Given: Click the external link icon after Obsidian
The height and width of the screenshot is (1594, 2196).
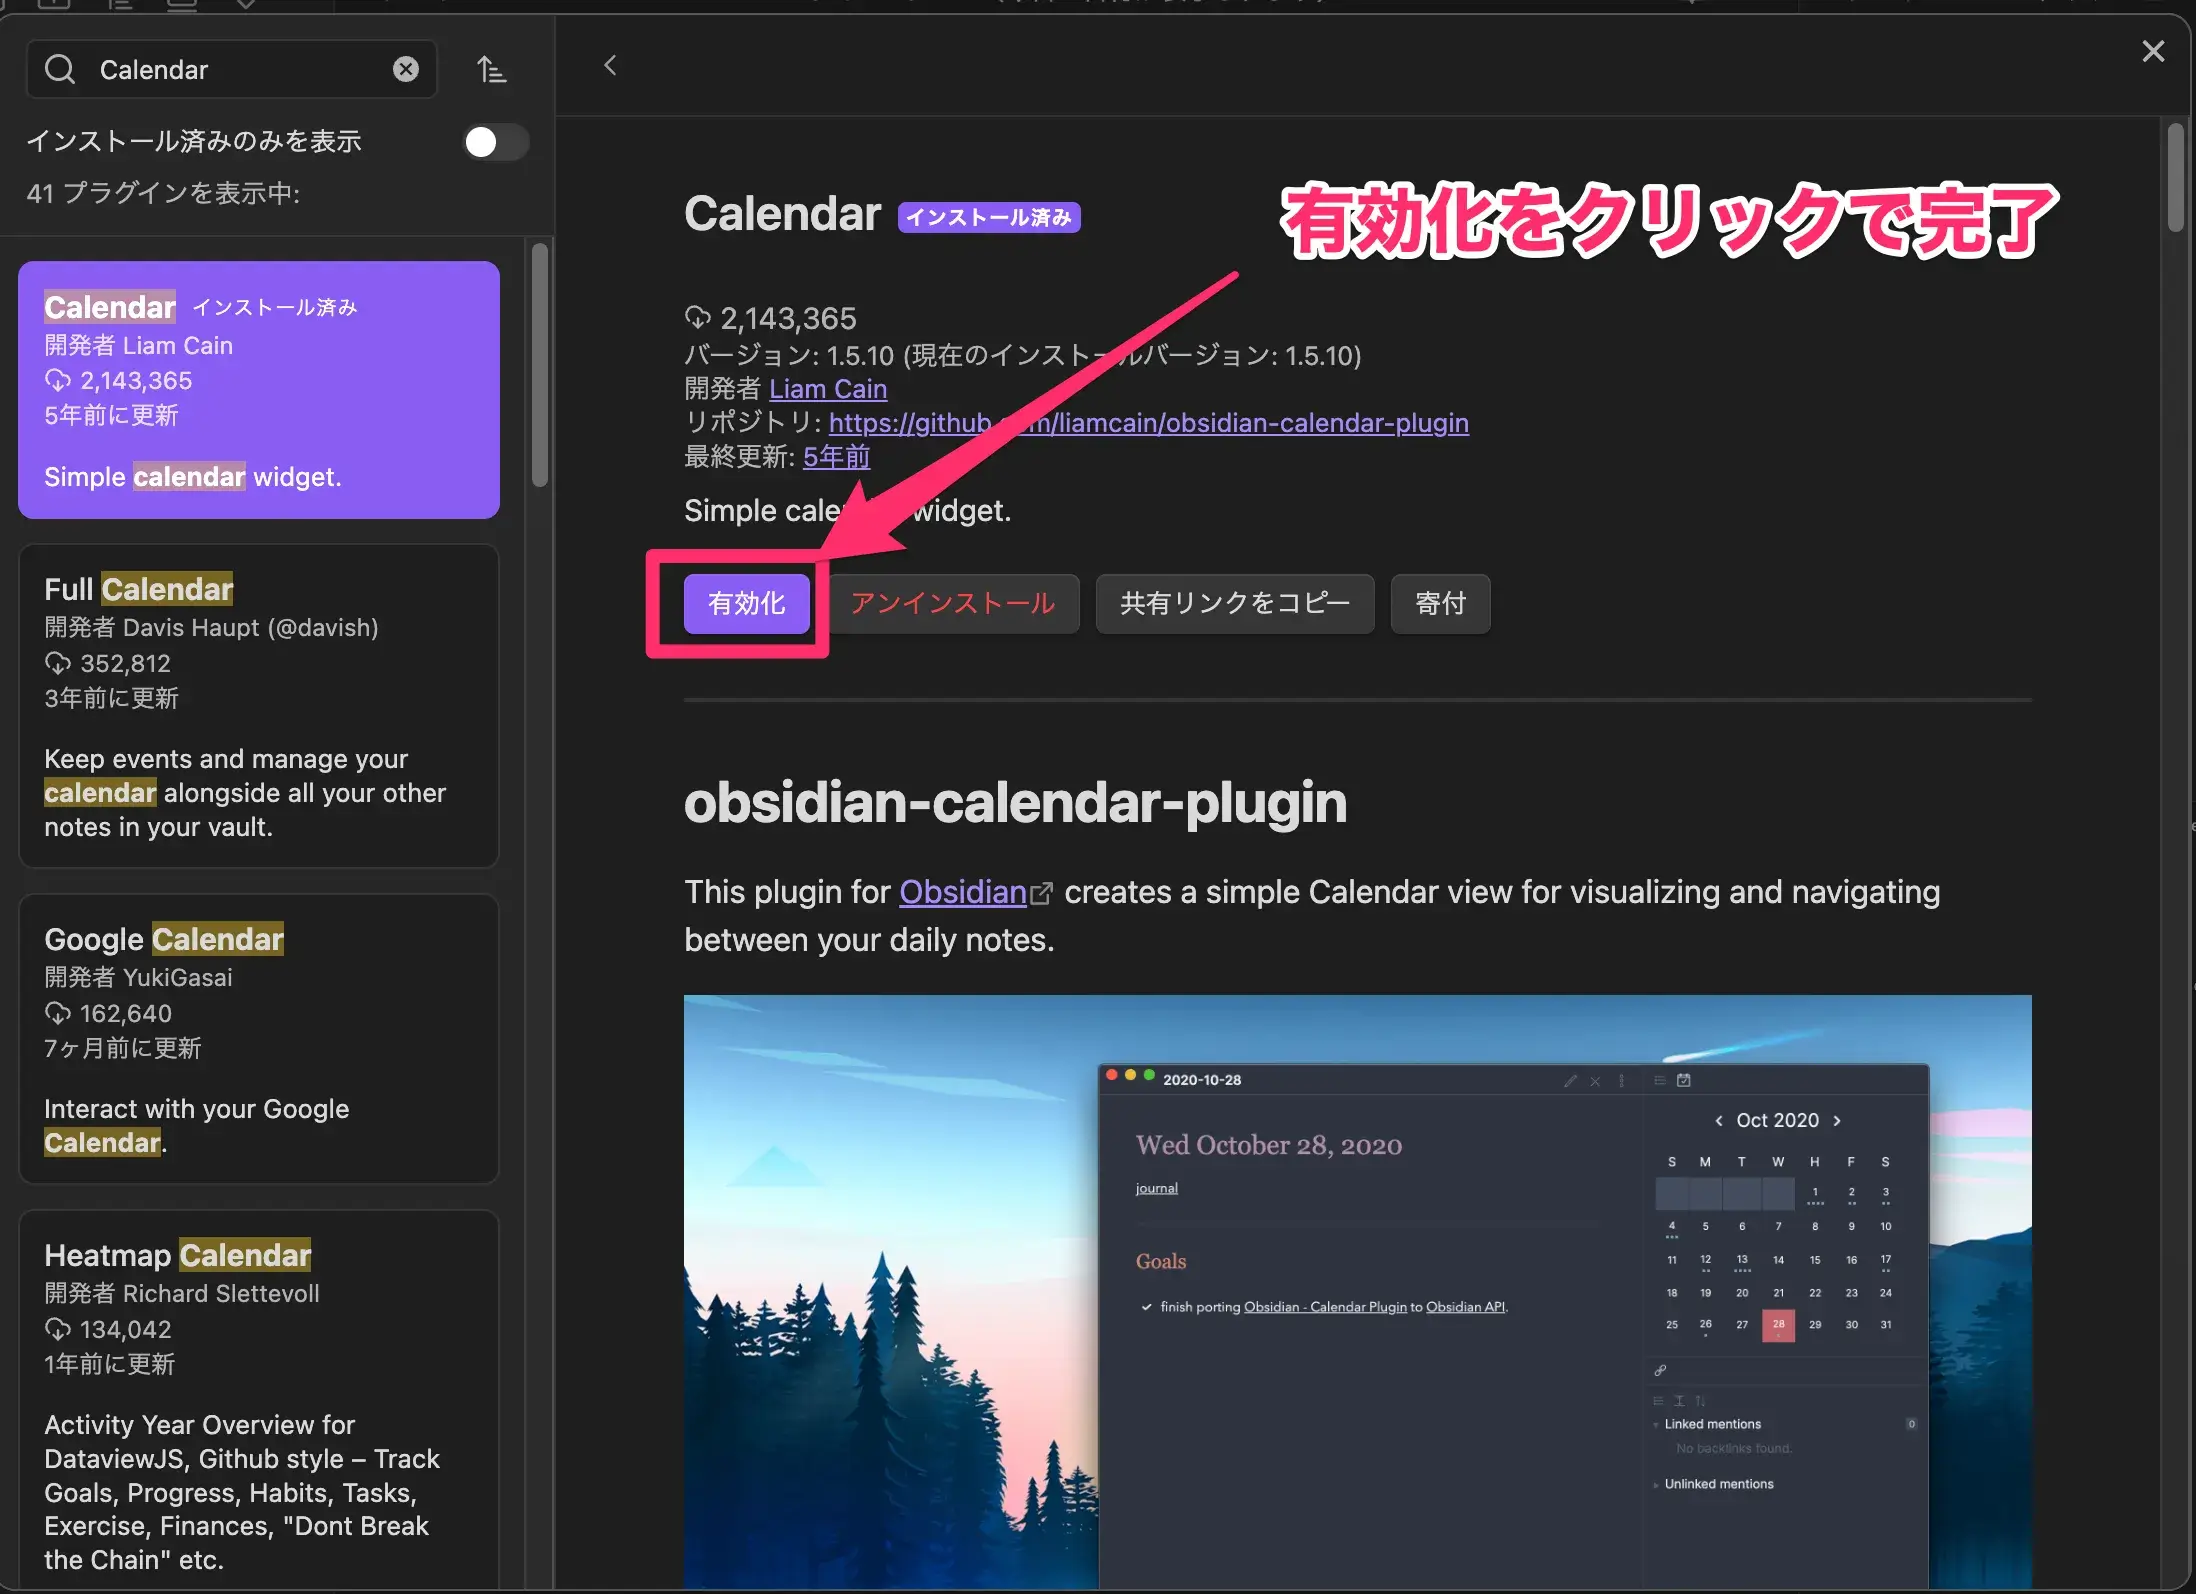Looking at the screenshot, I should [1041, 893].
